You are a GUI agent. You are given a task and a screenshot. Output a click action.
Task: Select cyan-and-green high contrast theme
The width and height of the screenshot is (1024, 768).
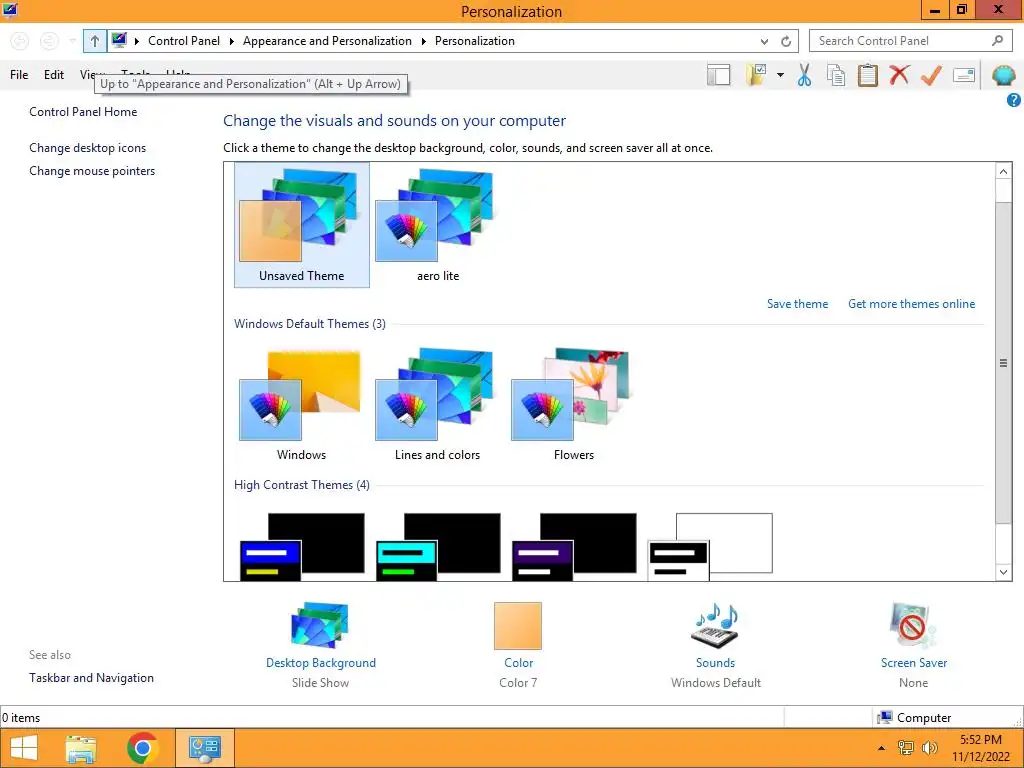pyautogui.click(x=438, y=546)
